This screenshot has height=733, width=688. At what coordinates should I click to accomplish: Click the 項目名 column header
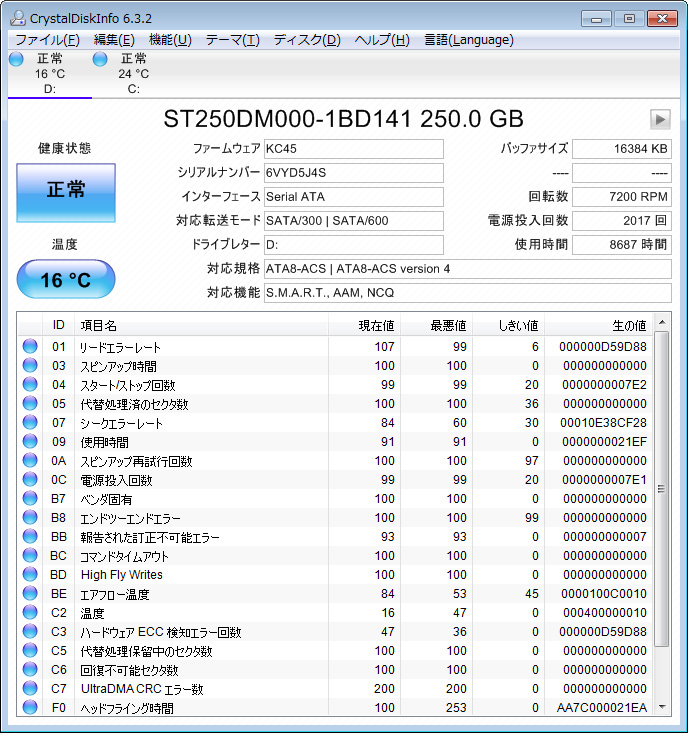click(x=201, y=325)
